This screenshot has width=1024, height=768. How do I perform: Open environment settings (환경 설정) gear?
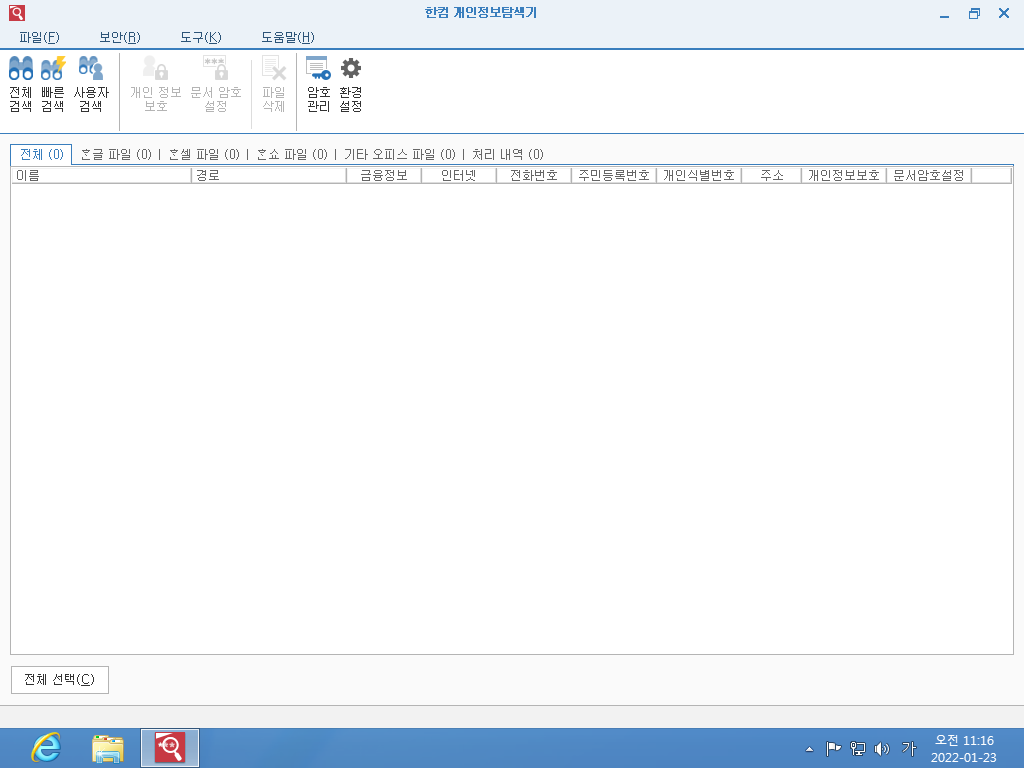351,84
